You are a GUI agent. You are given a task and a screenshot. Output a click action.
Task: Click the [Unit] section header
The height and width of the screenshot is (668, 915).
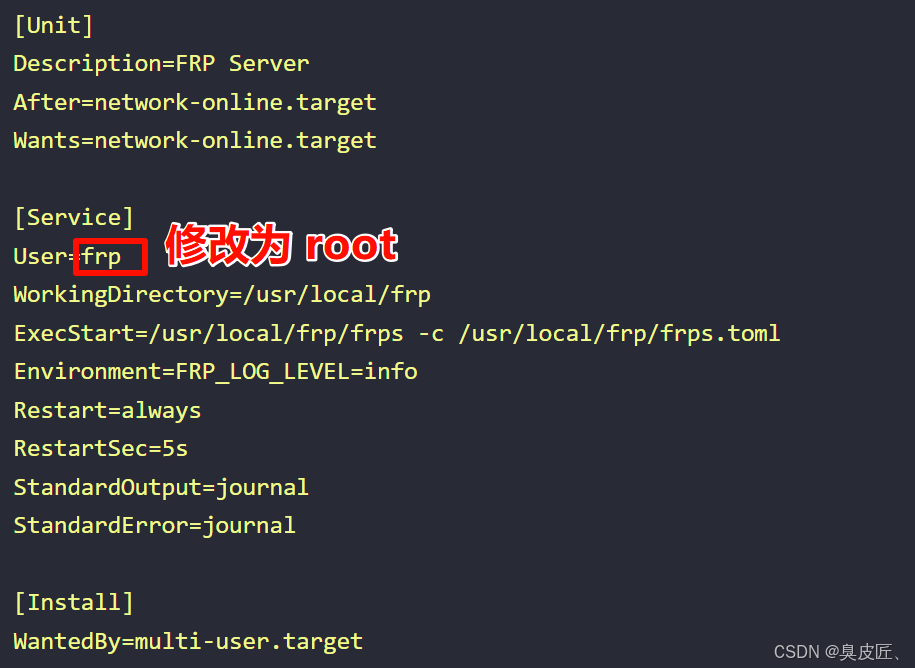[x=53, y=26]
